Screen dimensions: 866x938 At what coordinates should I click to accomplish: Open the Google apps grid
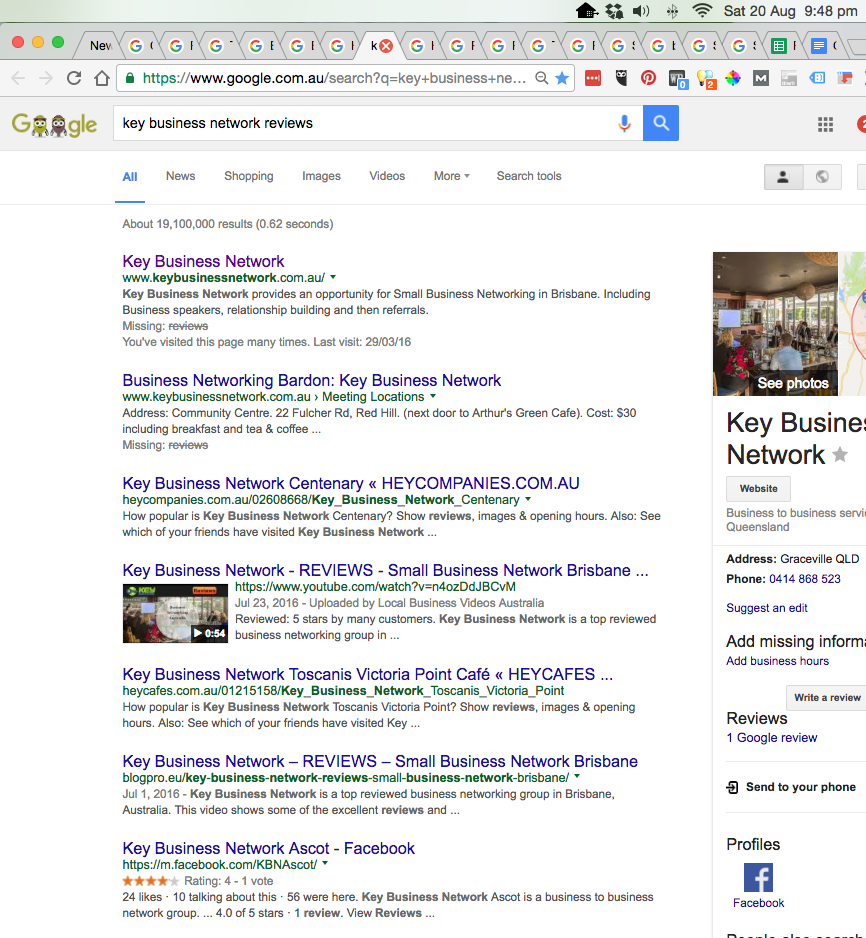825,124
